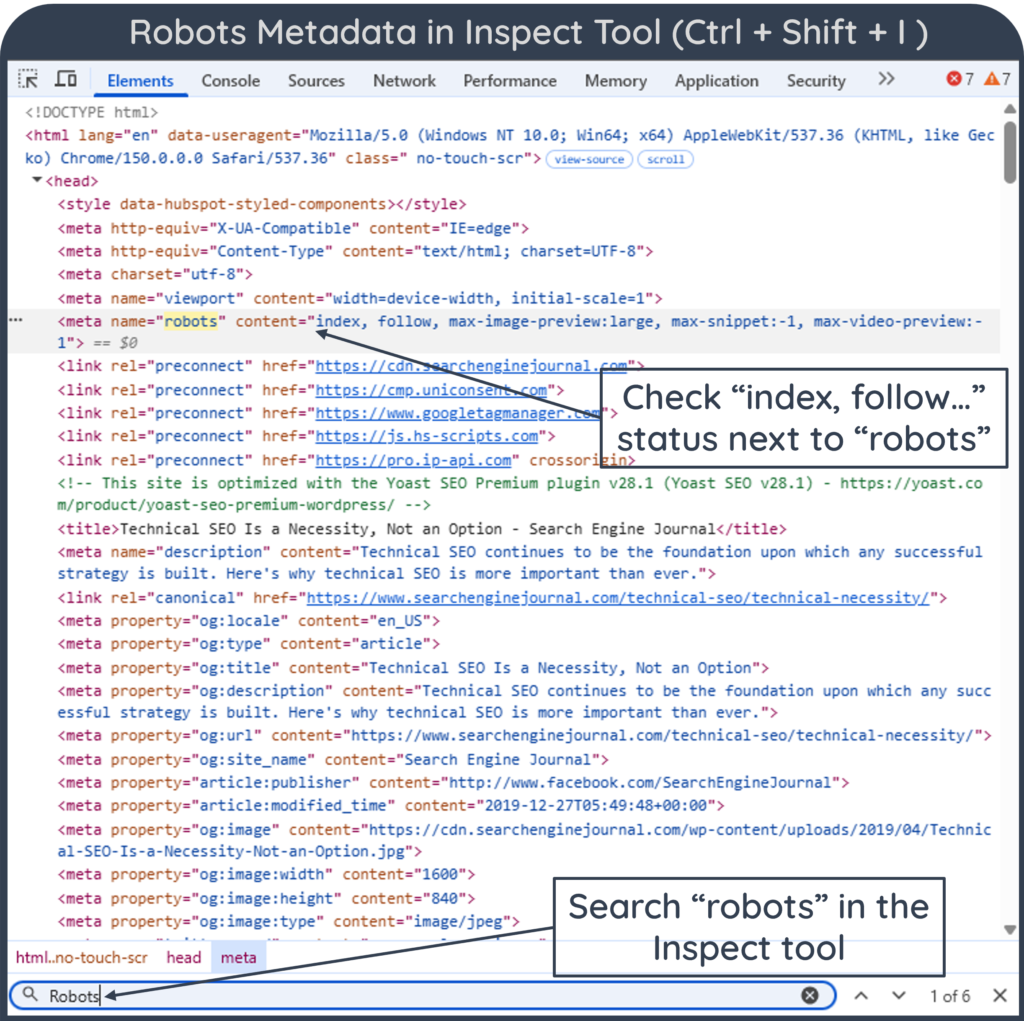This screenshot has height=1021, width=1024.
Task: Activate the element picker inspect icon
Action: click(27, 79)
